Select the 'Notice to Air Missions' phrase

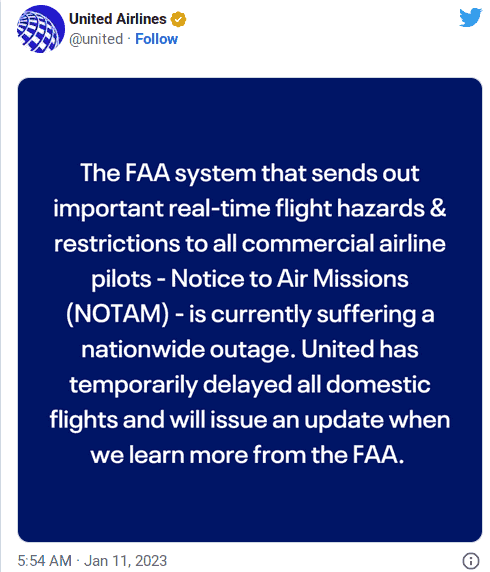pos(290,279)
